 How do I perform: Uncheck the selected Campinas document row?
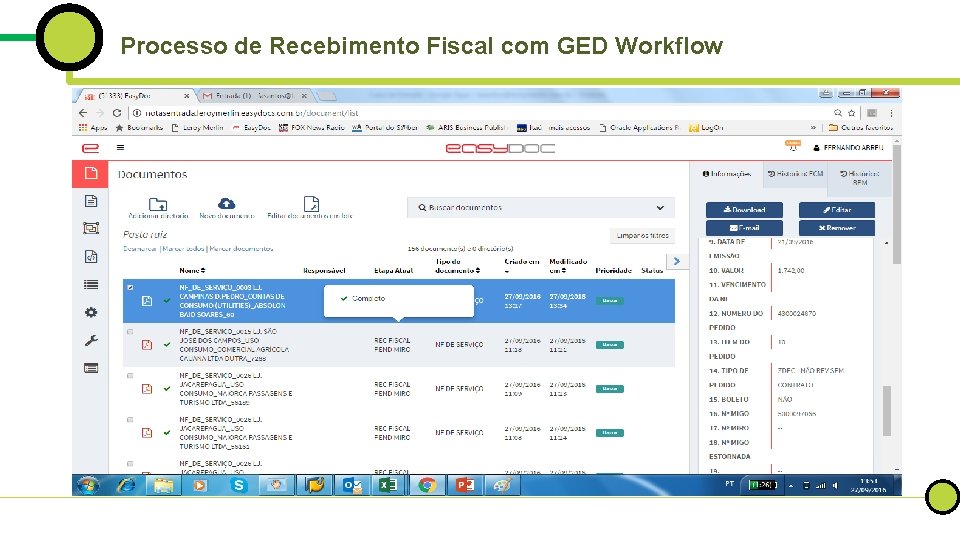coord(130,287)
